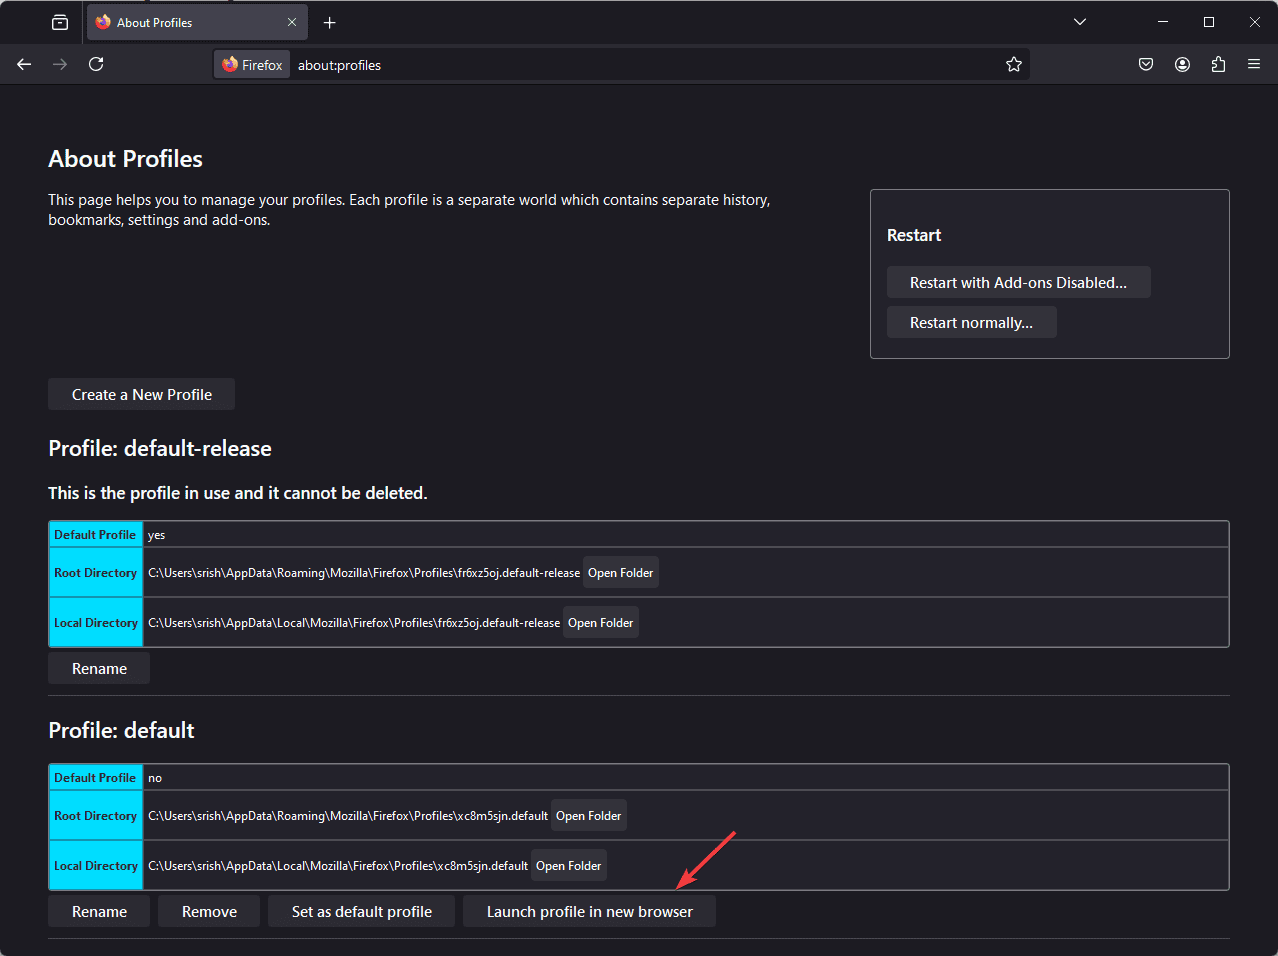Expand the list all tabs chevron
The image size is (1278, 956).
tap(1080, 22)
